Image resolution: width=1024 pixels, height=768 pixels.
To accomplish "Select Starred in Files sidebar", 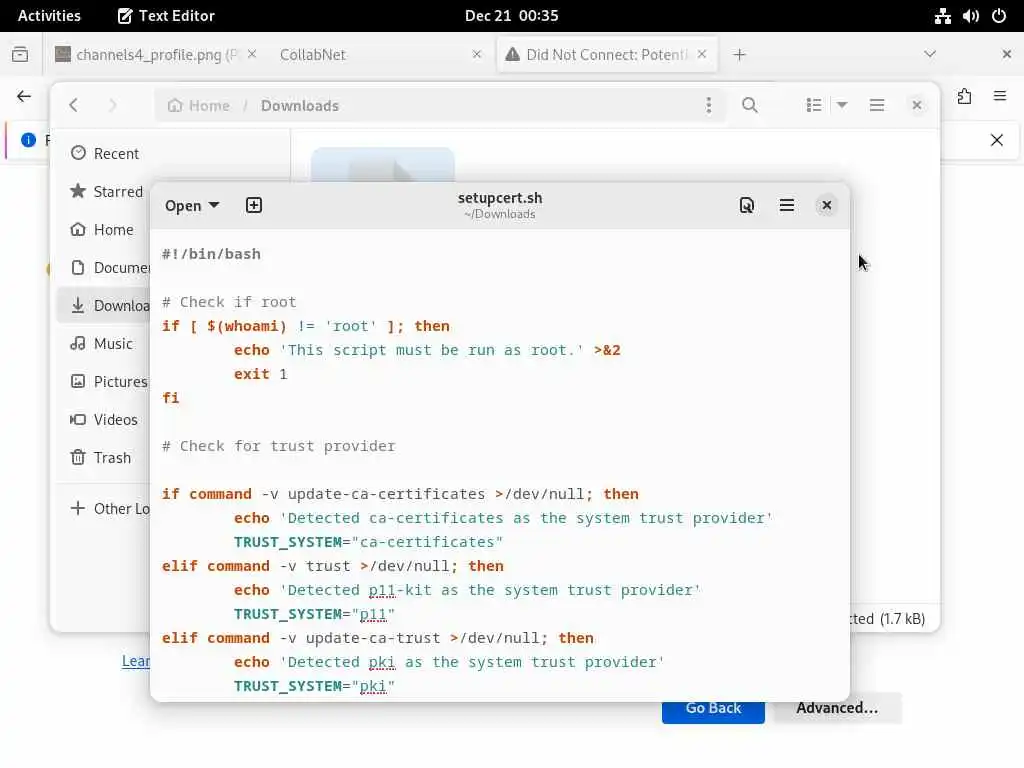I will [104, 191].
